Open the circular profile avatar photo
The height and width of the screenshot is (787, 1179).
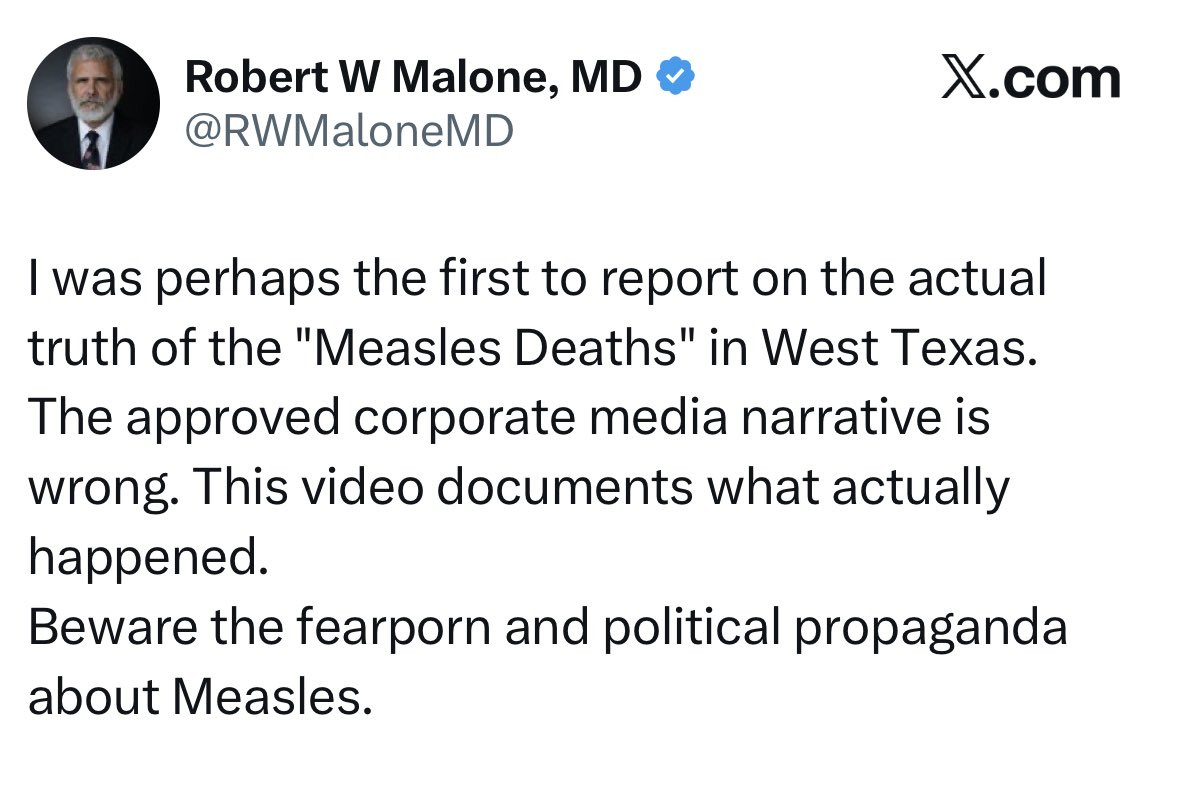coord(93,103)
